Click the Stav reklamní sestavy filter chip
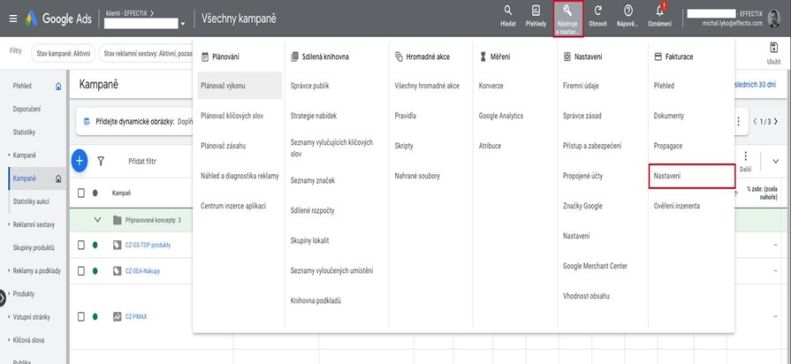The image size is (791, 364). pyautogui.click(x=146, y=52)
